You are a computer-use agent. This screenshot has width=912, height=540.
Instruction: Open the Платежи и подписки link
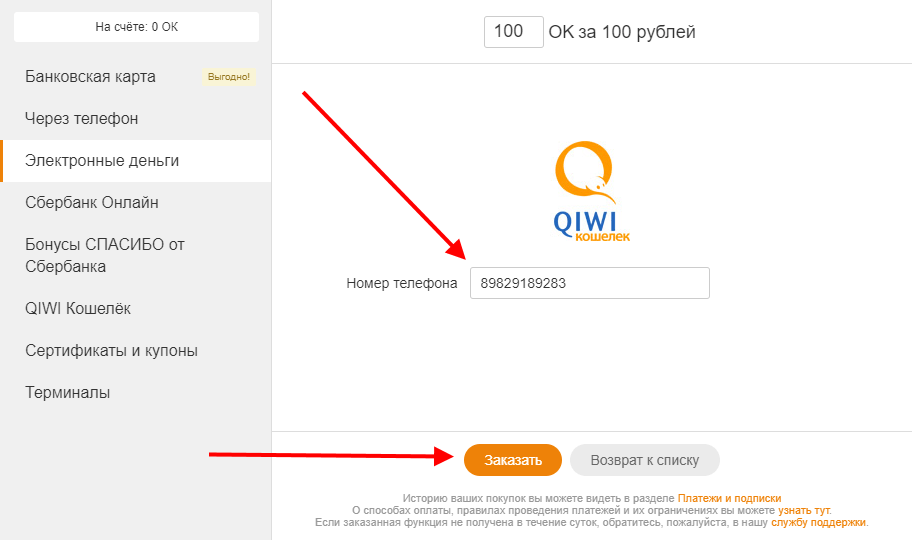click(x=729, y=498)
